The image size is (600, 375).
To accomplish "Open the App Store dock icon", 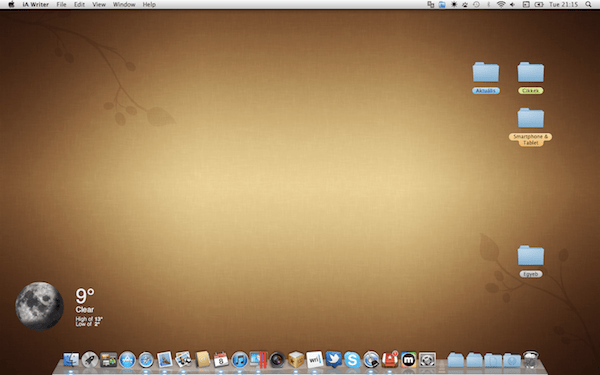I will tap(127, 360).
